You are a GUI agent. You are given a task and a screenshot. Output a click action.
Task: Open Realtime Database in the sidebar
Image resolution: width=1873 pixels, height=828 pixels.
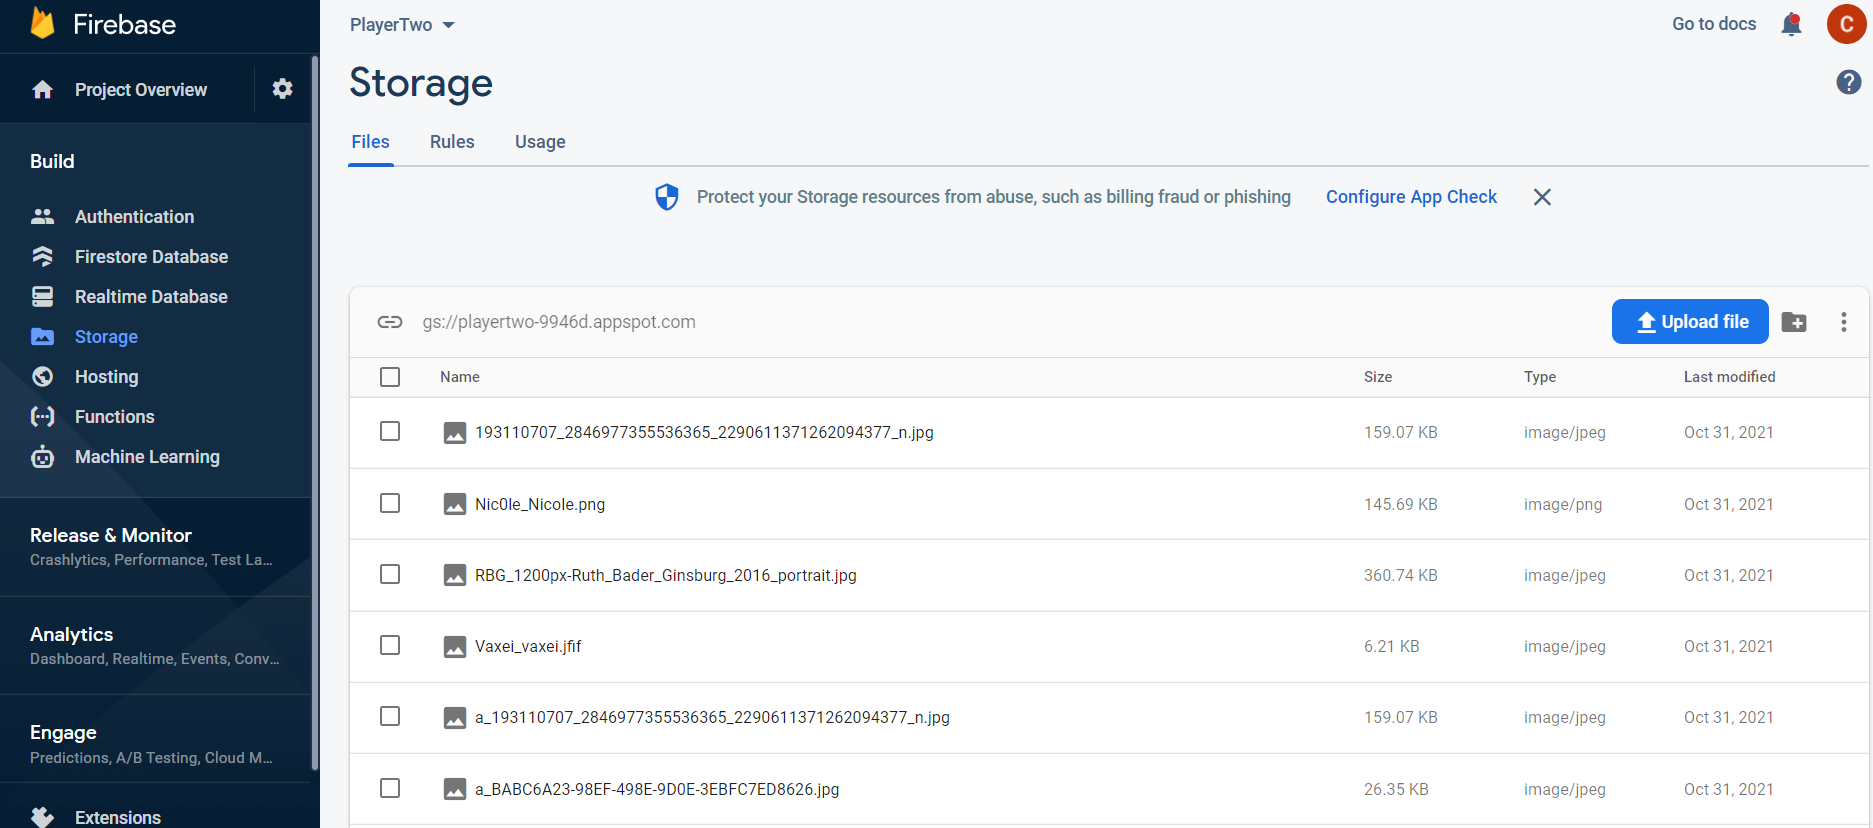click(151, 297)
